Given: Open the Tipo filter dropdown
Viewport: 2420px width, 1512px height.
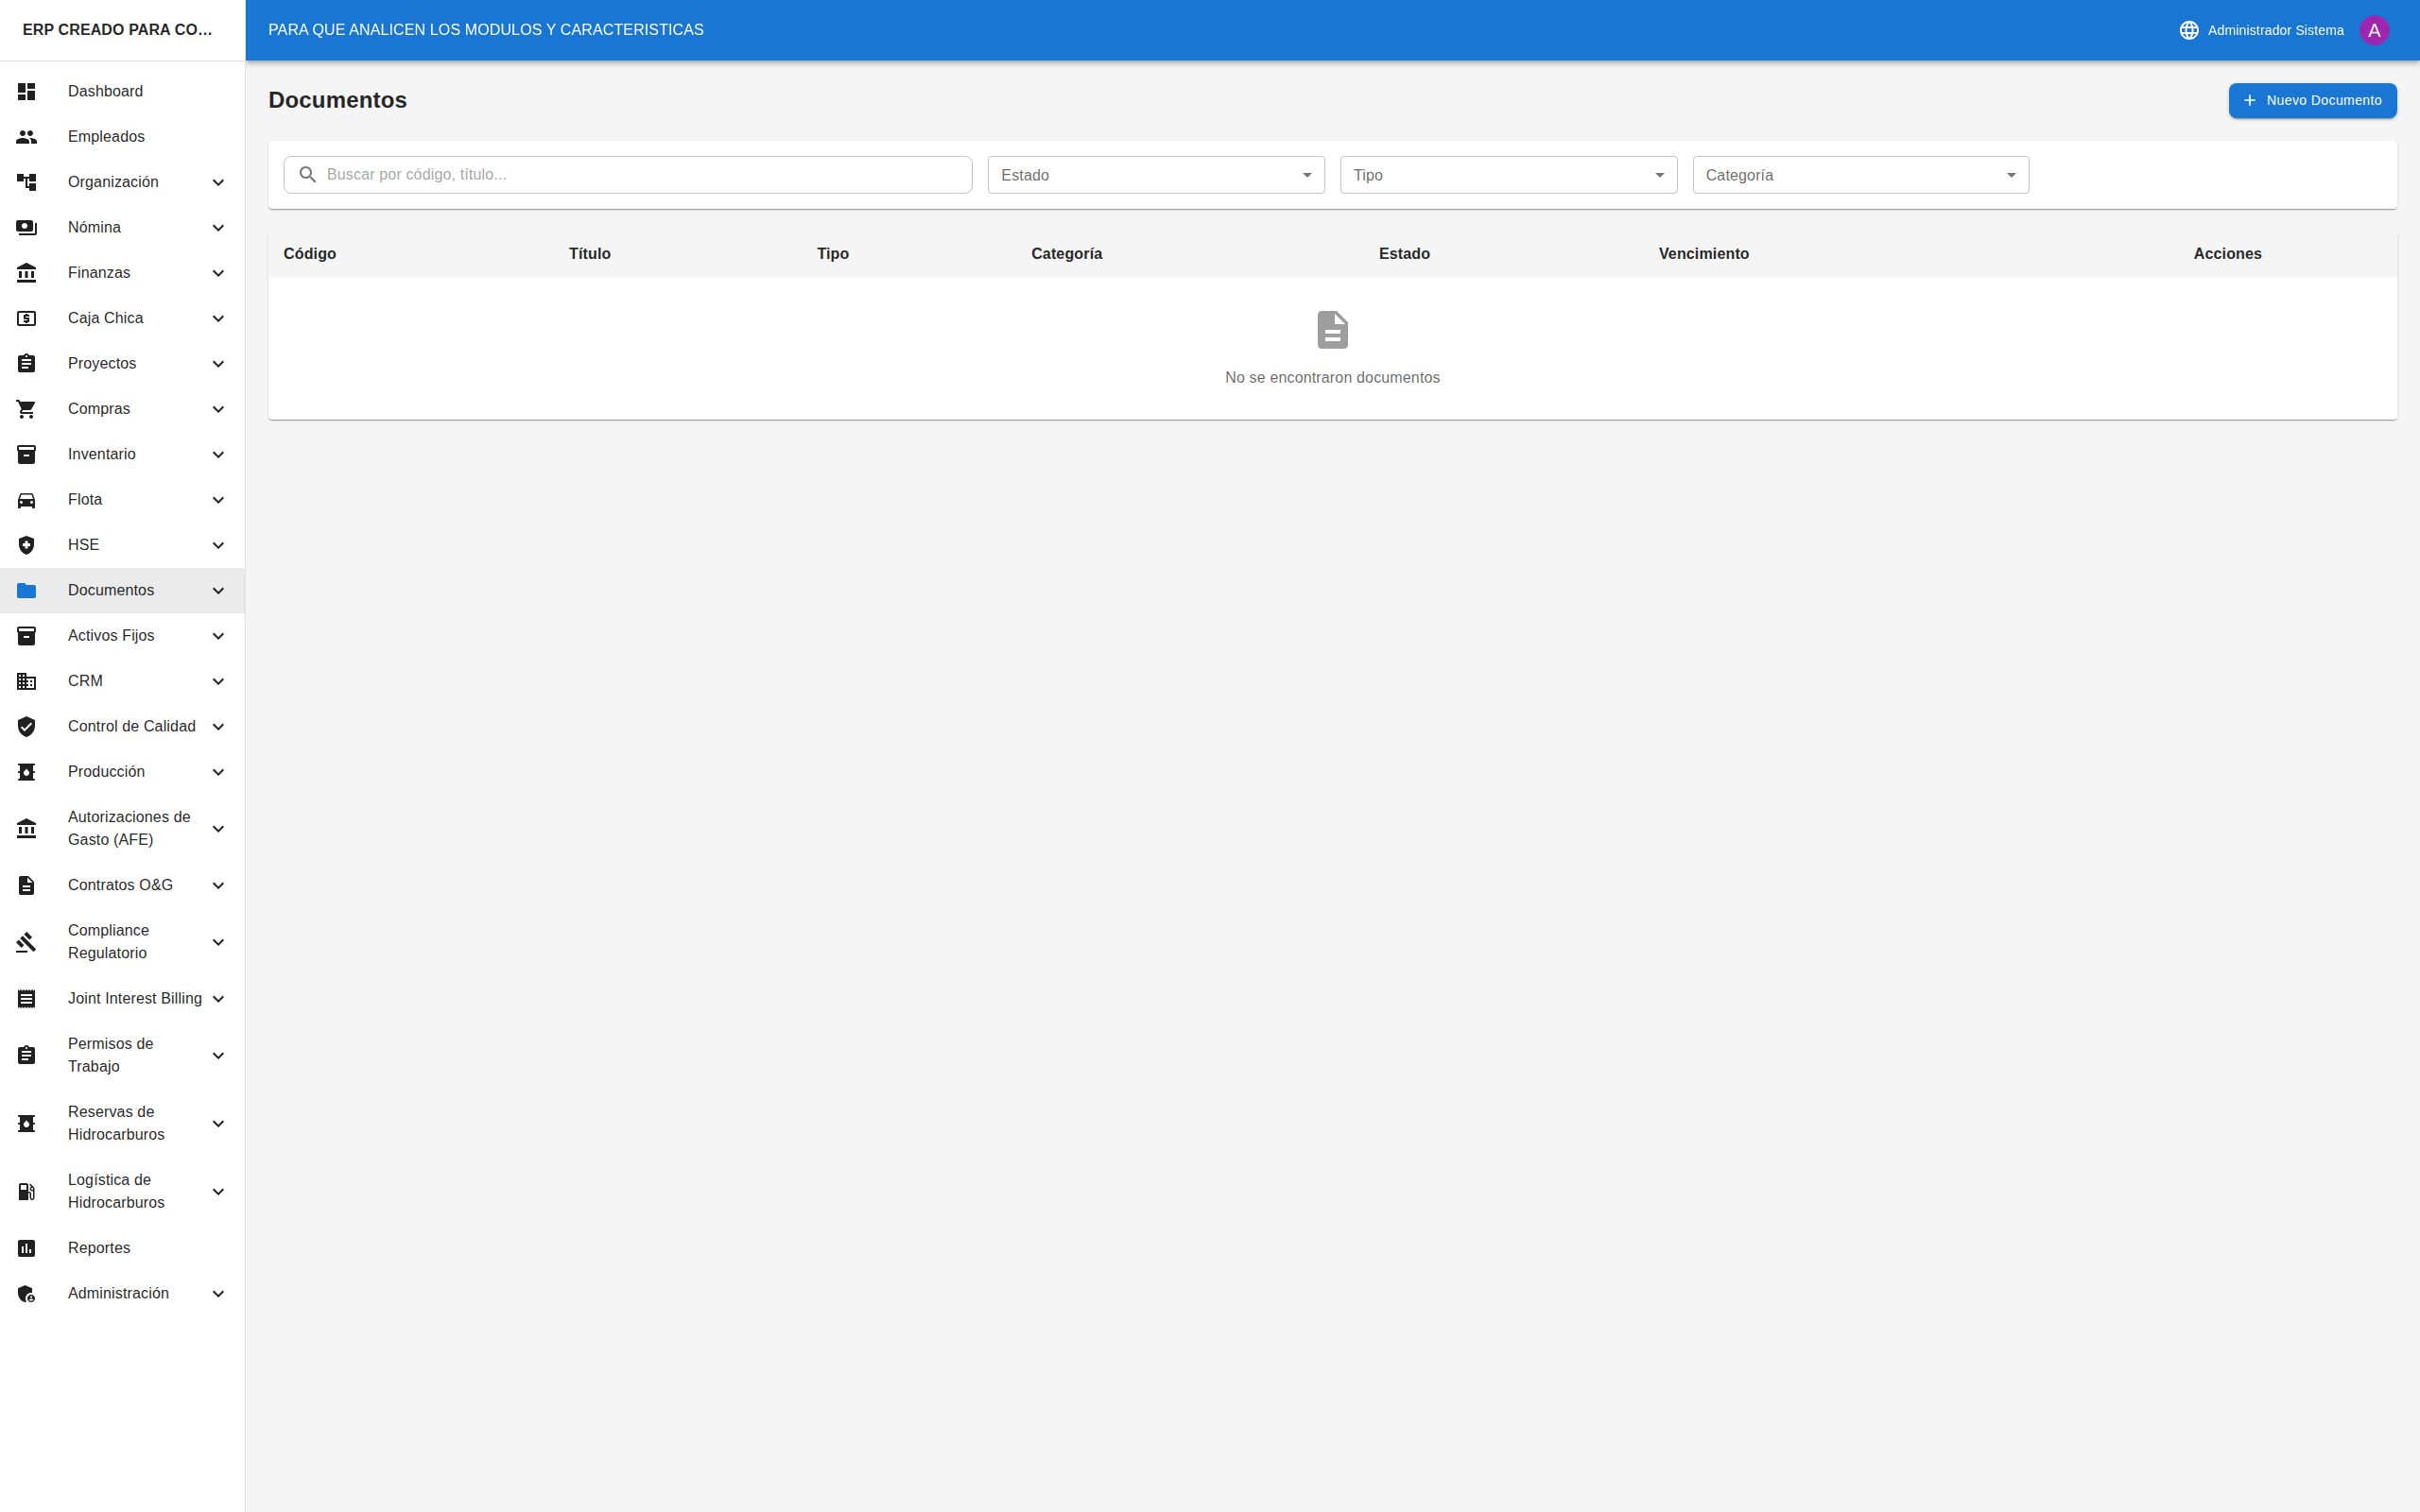Looking at the screenshot, I should (x=1507, y=174).
